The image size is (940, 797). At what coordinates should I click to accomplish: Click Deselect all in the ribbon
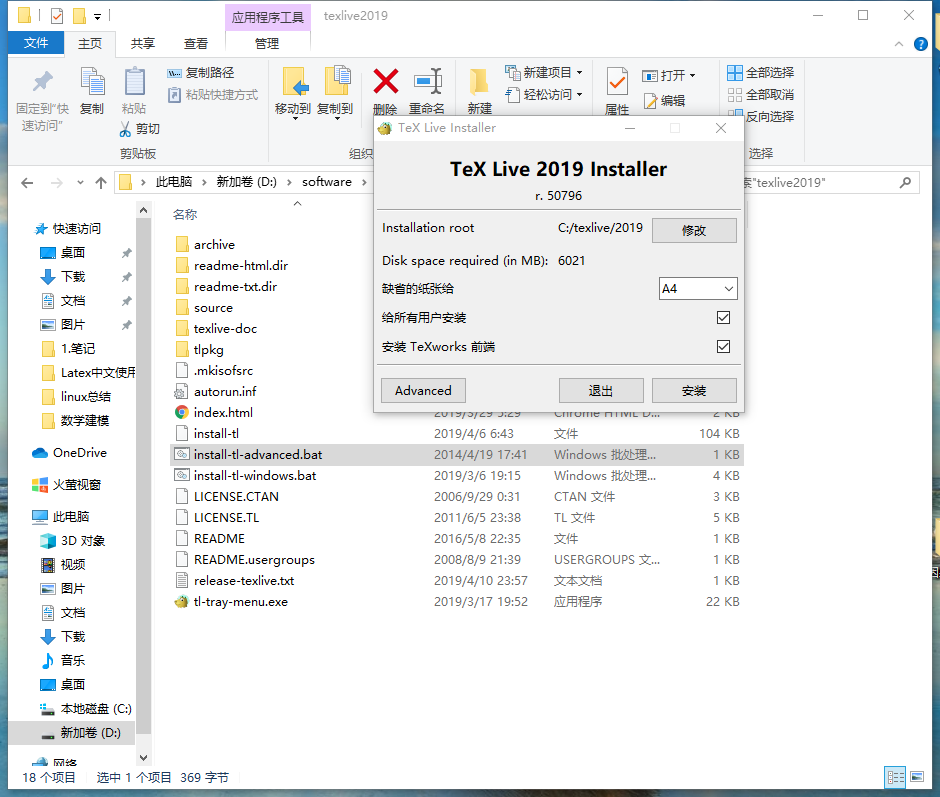[x=761, y=95]
